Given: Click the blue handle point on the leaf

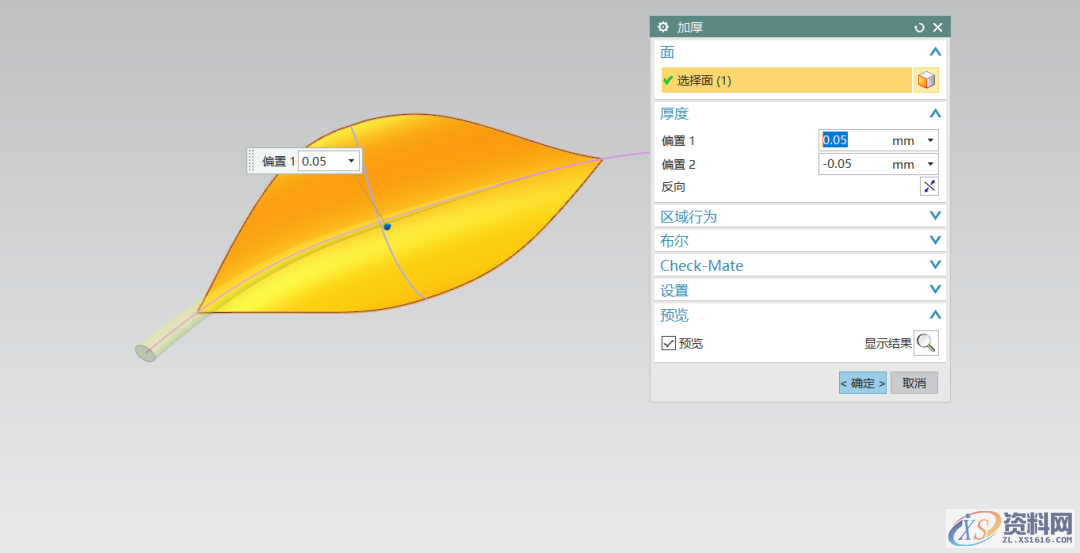Looking at the screenshot, I should click(x=387, y=226).
